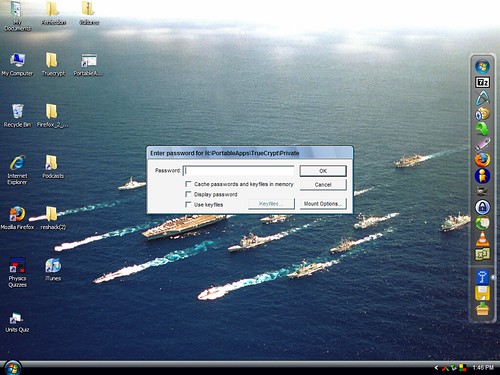Open the My Documents desktop icon
The height and width of the screenshot is (375, 500).
click(x=17, y=16)
